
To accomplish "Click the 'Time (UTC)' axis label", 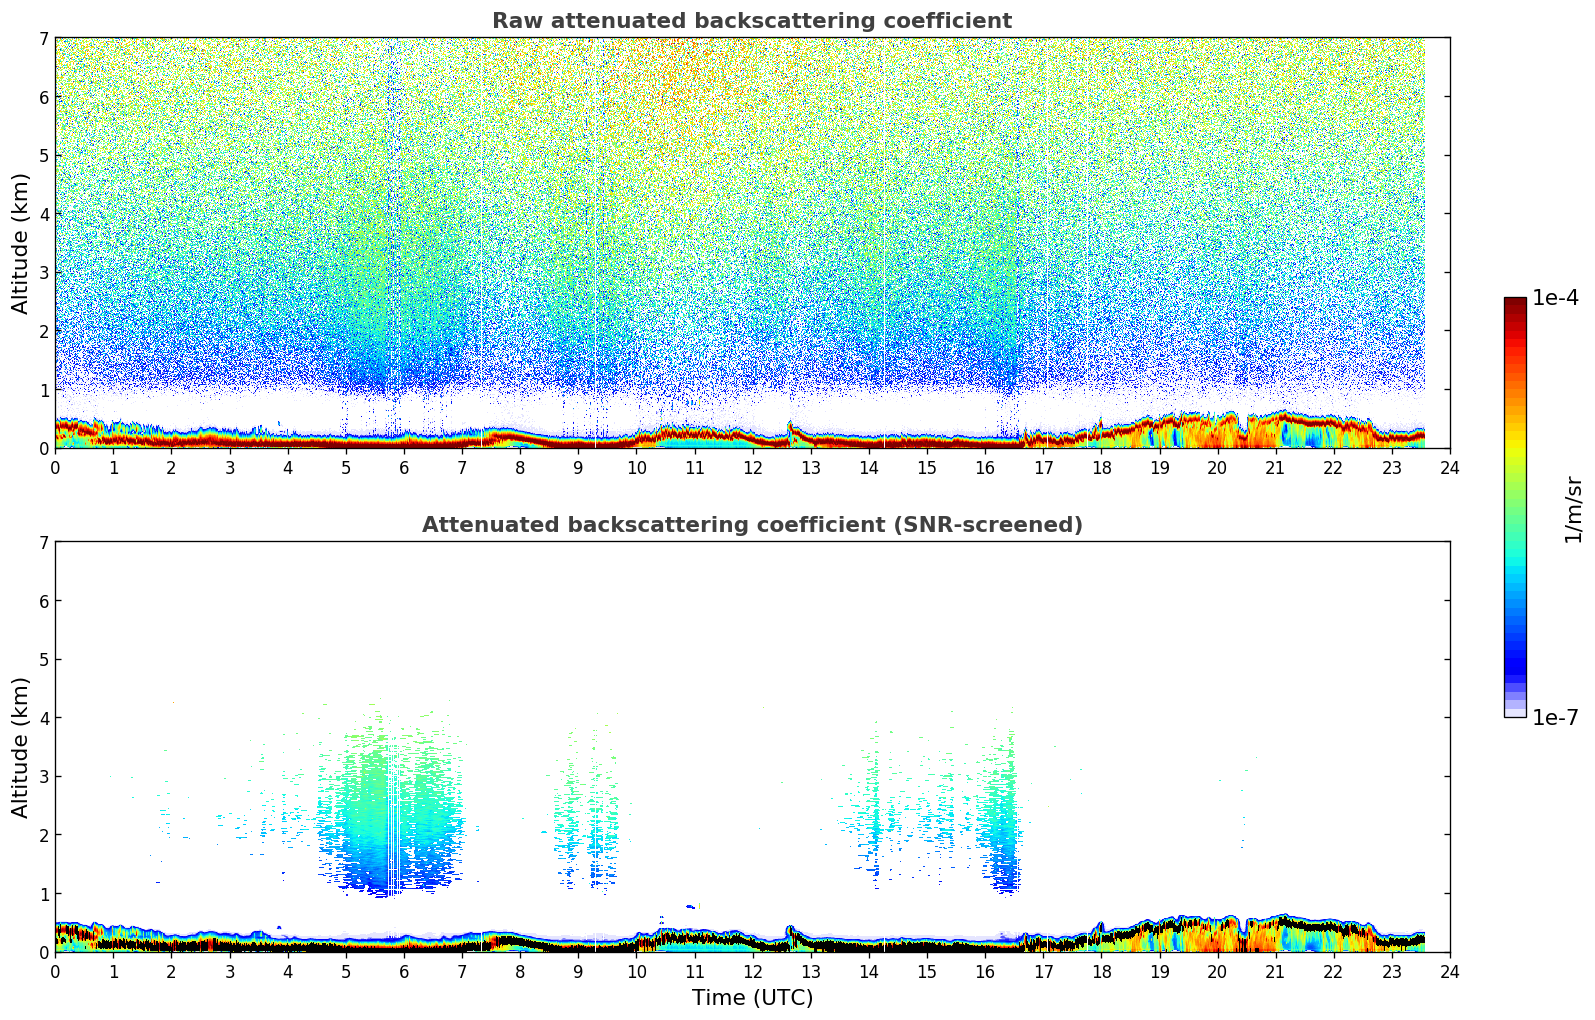I will [752, 998].
